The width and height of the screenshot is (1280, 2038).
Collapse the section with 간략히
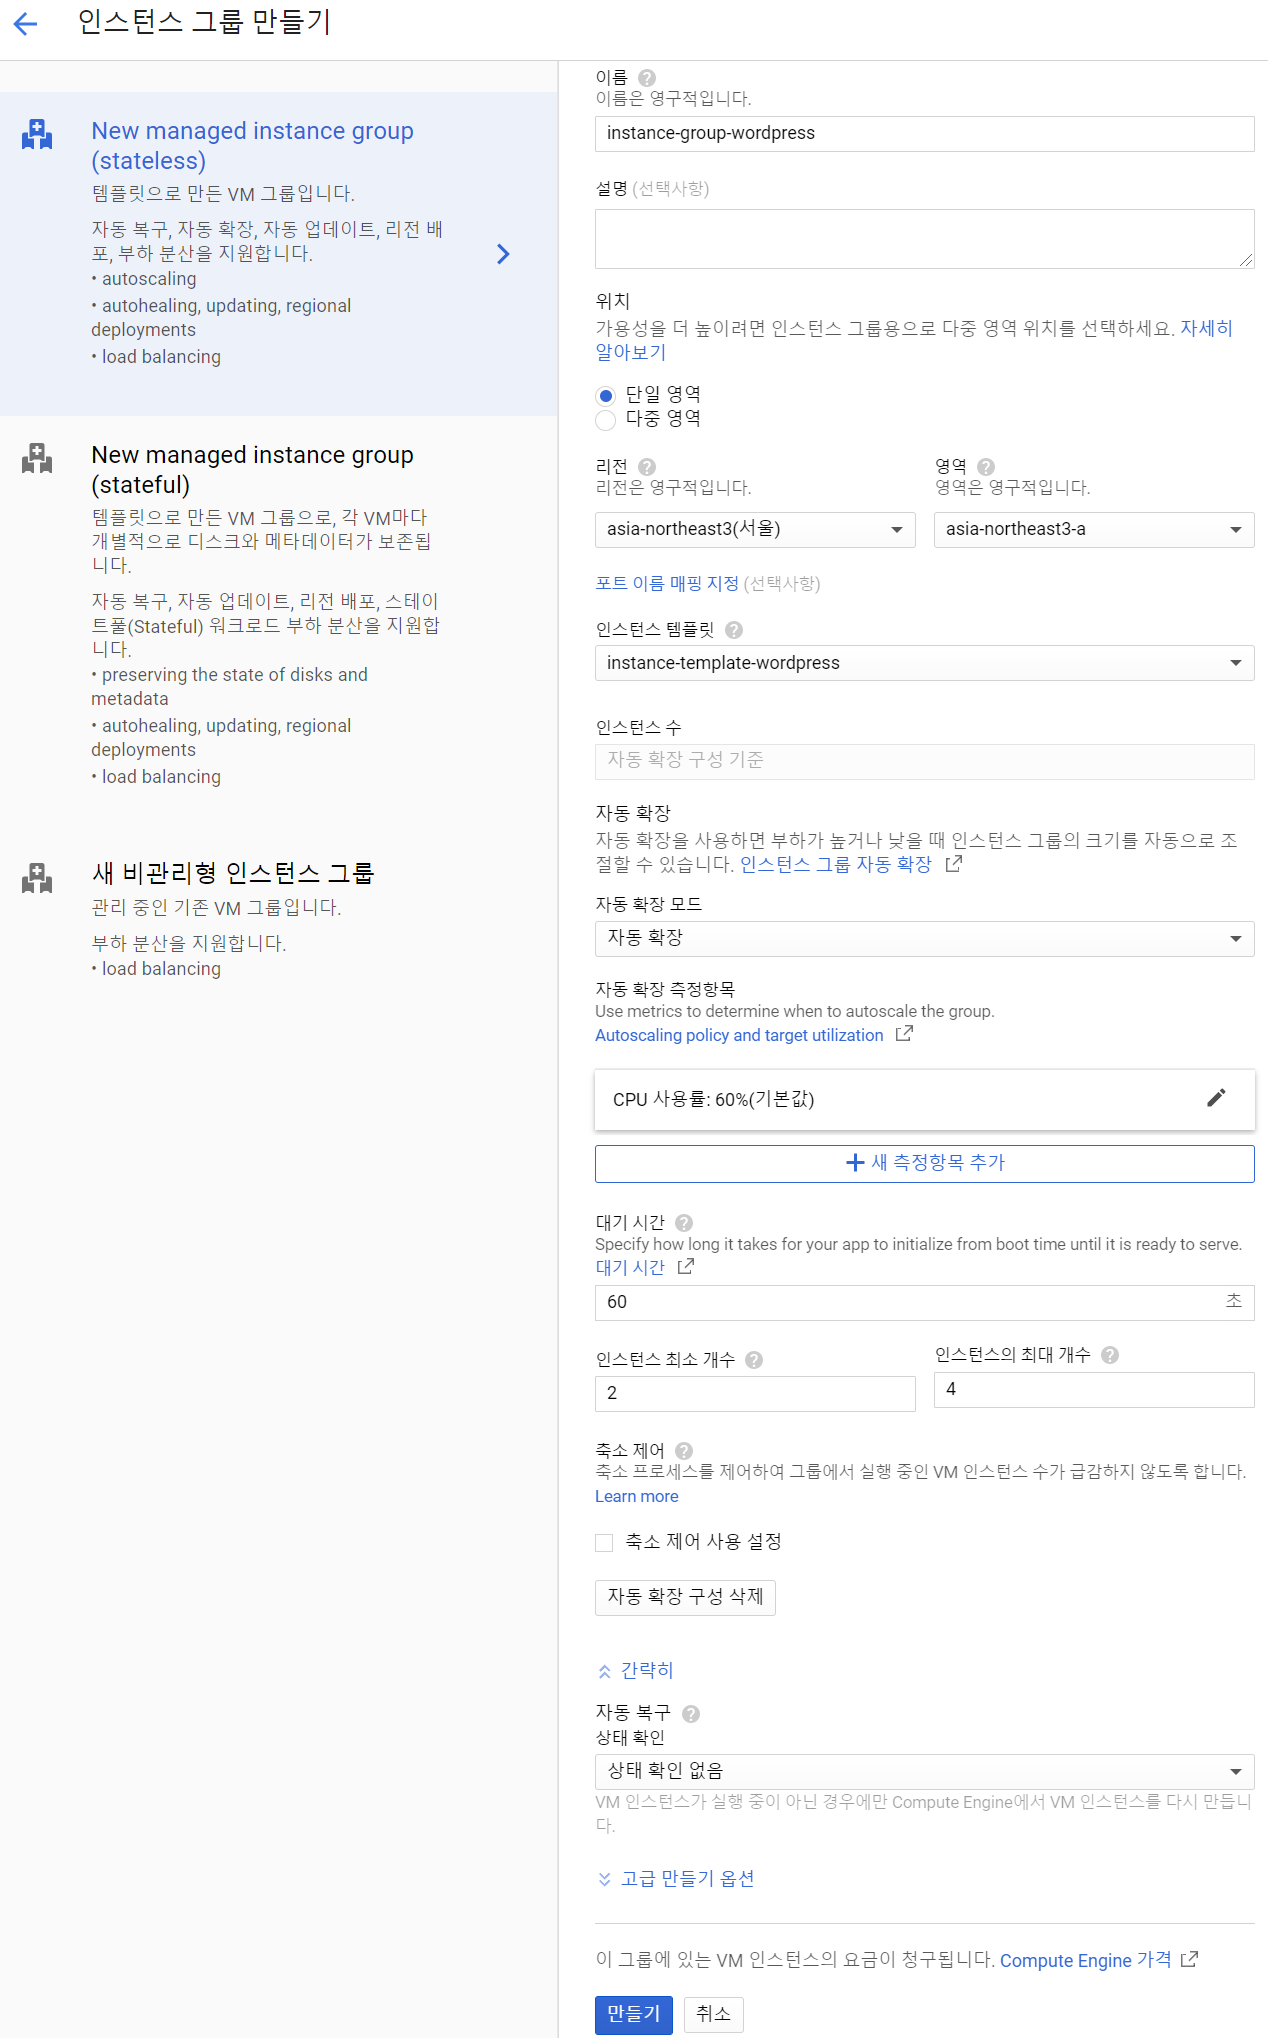pos(636,1671)
